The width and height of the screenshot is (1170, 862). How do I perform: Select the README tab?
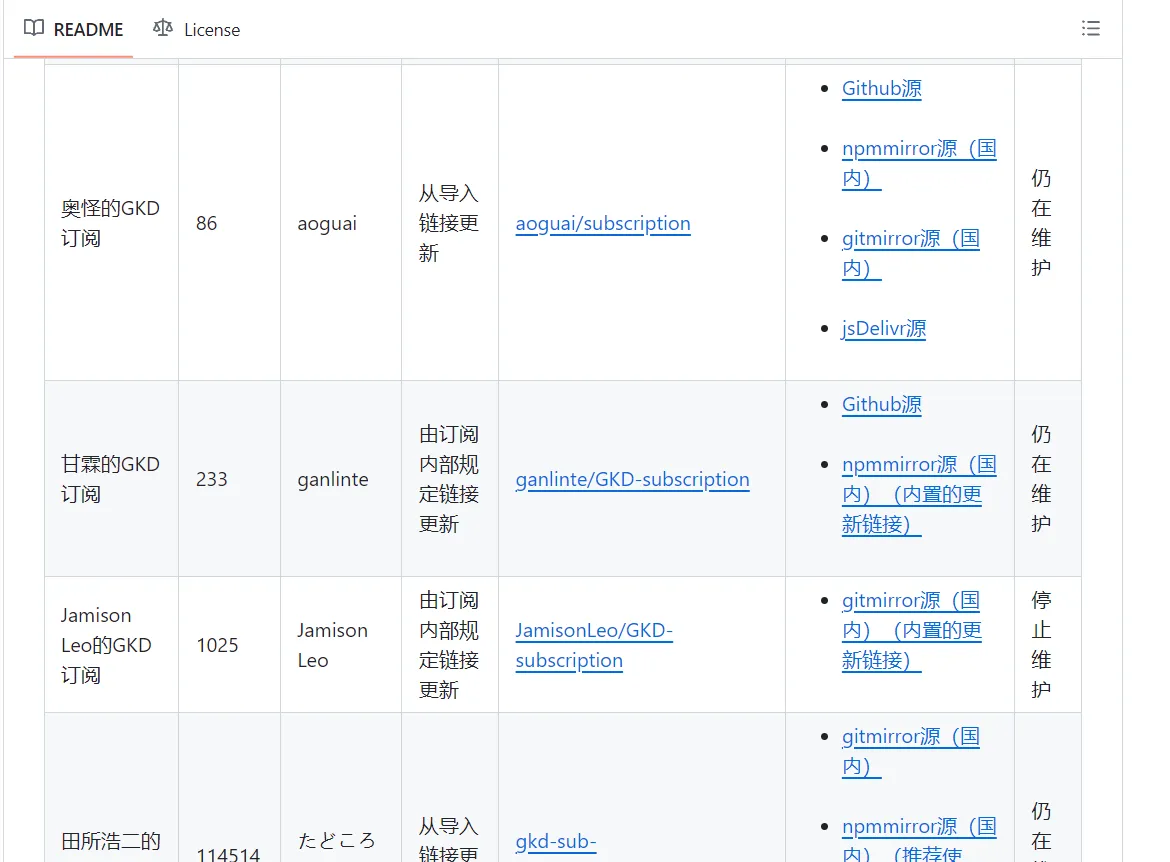tap(74, 29)
